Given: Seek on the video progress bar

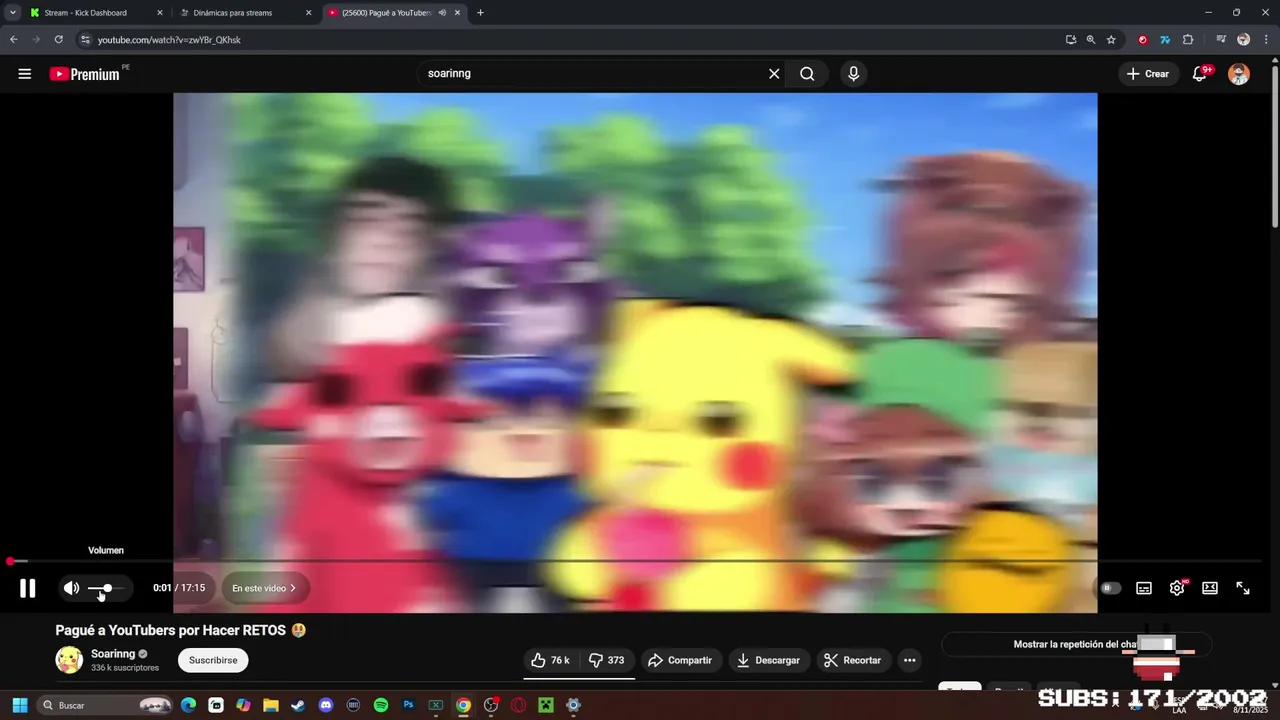Looking at the screenshot, I should 636,561.
